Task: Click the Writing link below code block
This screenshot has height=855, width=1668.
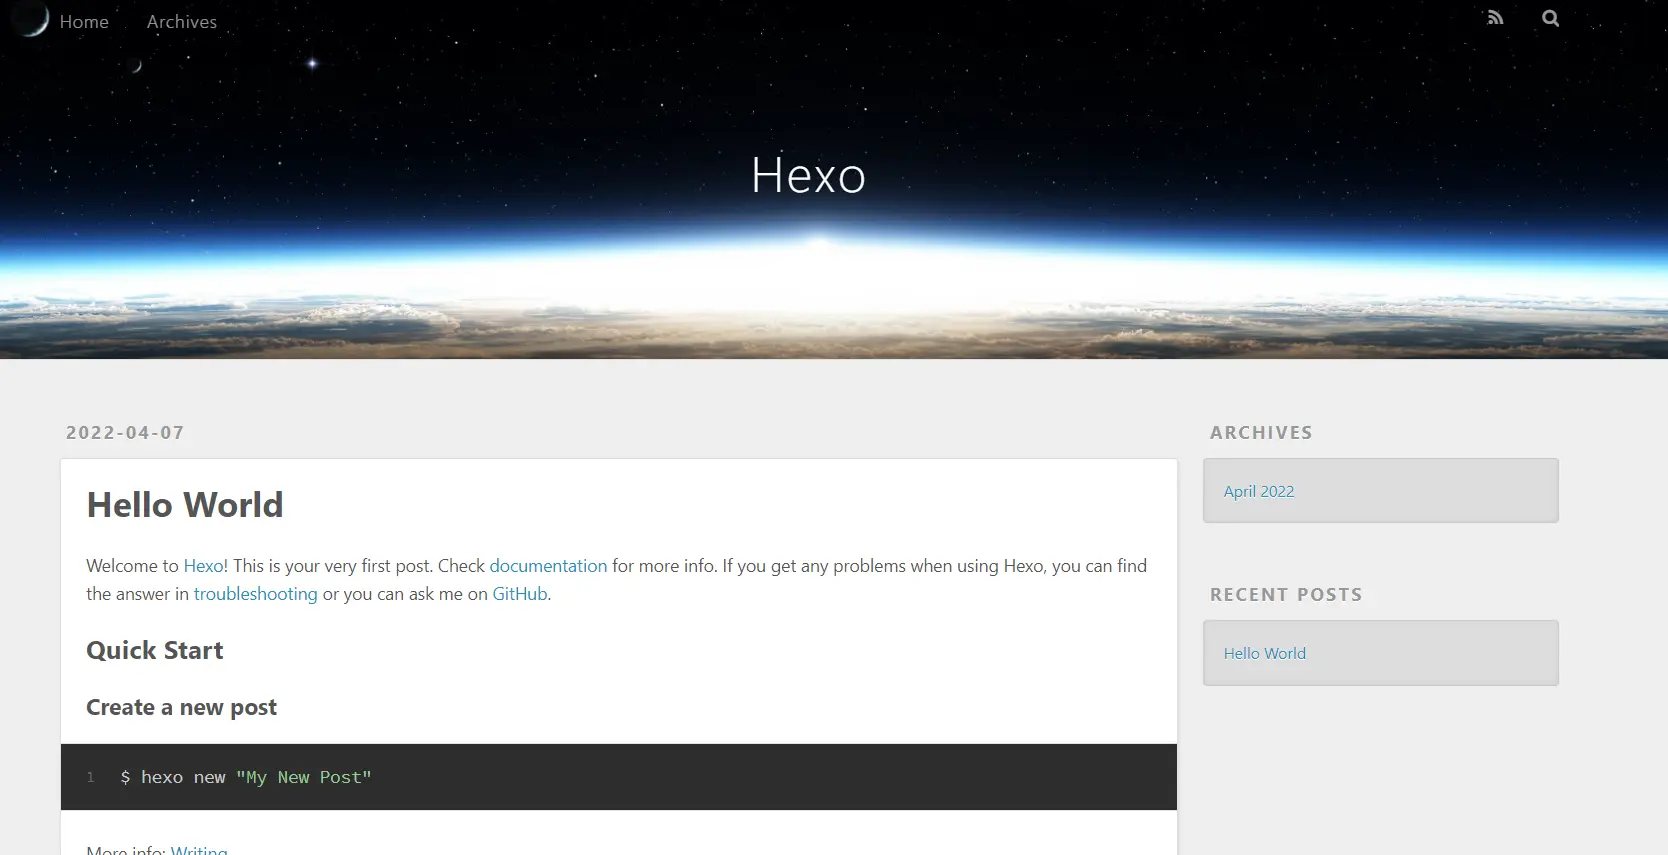Action: pos(199,850)
